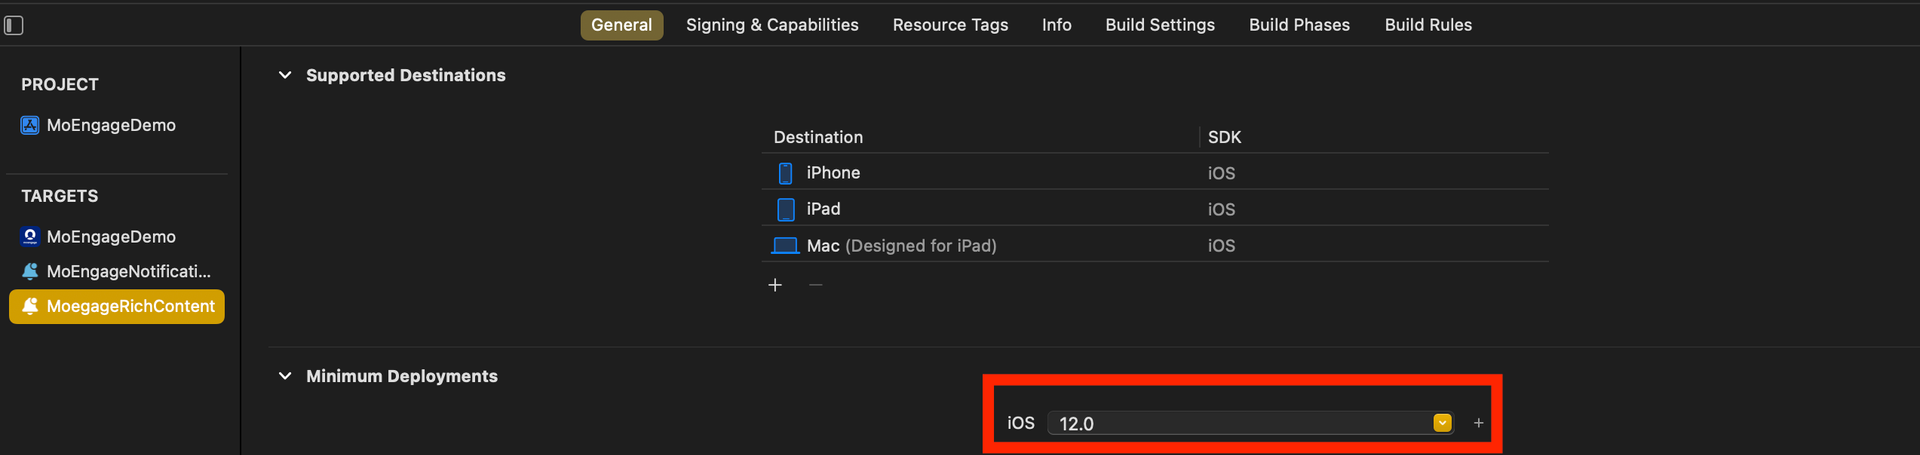Click the iPhone device icon
Screen dimensions: 1920x455
[x=785, y=173]
